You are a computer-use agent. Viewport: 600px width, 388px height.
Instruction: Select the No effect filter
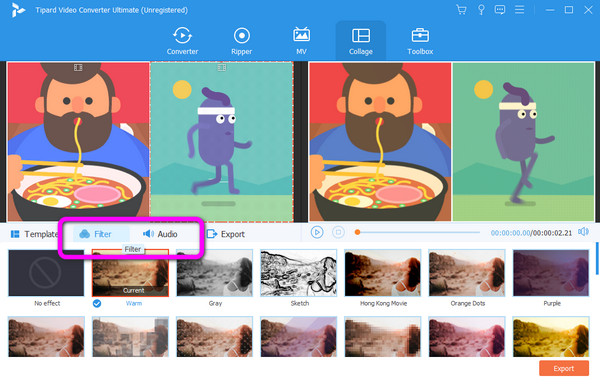pyautogui.click(x=46, y=273)
